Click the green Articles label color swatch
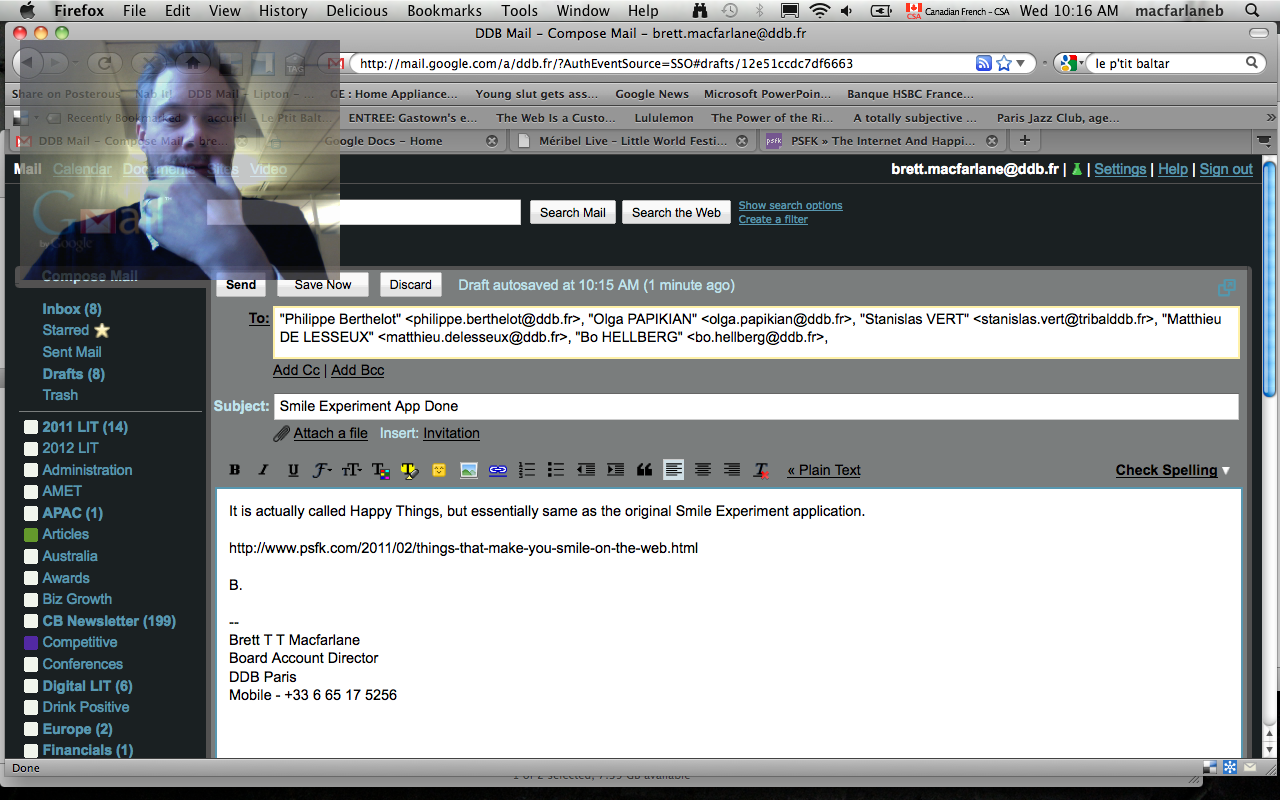This screenshot has width=1280, height=800. click(x=31, y=535)
